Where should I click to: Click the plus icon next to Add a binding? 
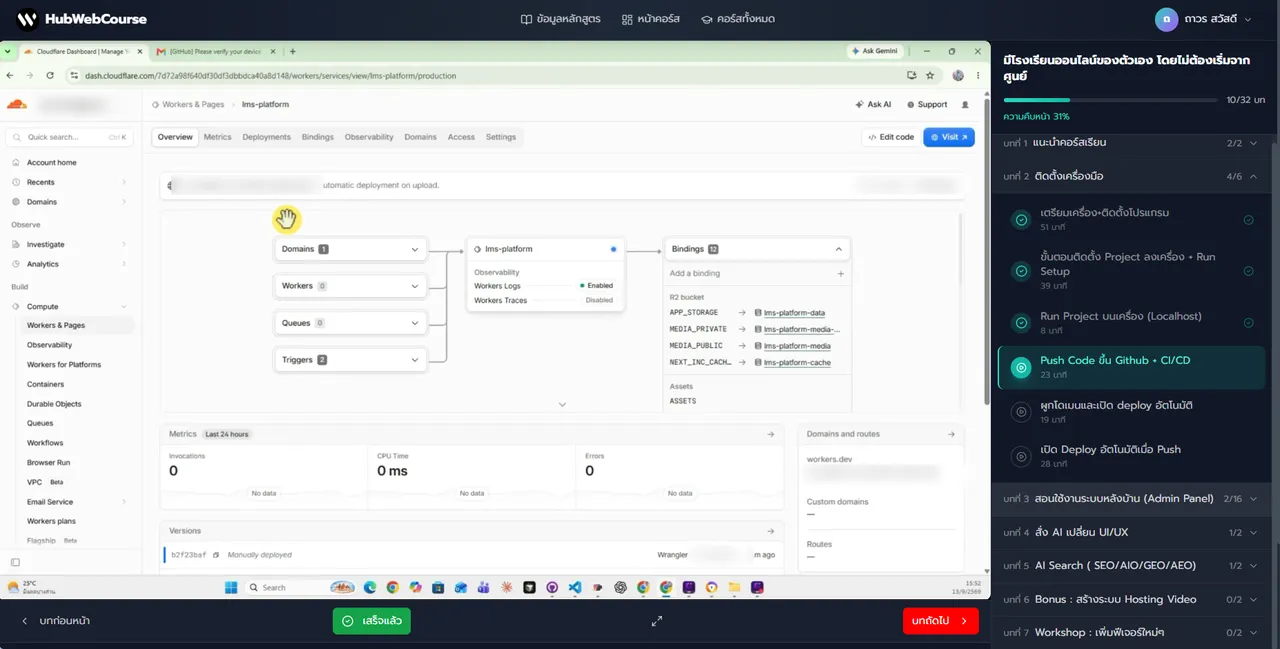click(x=840, y=273)
